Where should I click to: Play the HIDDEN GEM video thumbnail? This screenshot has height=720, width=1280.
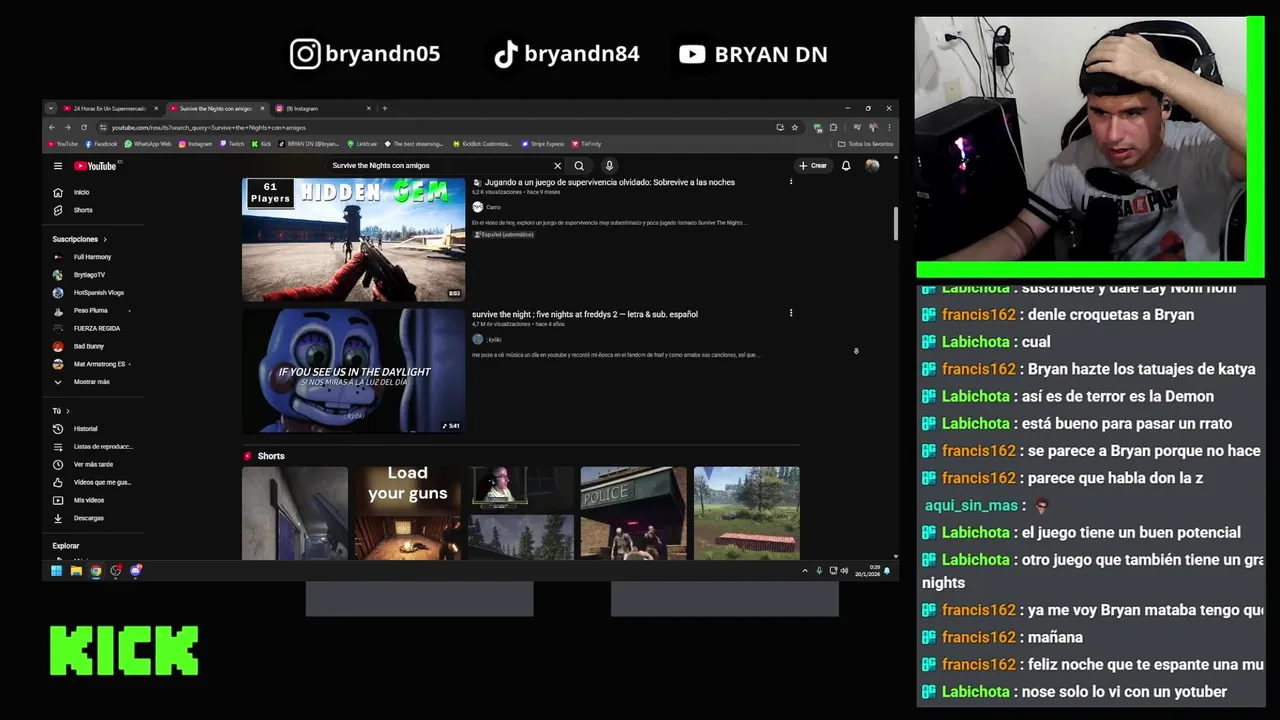point(353,239)
